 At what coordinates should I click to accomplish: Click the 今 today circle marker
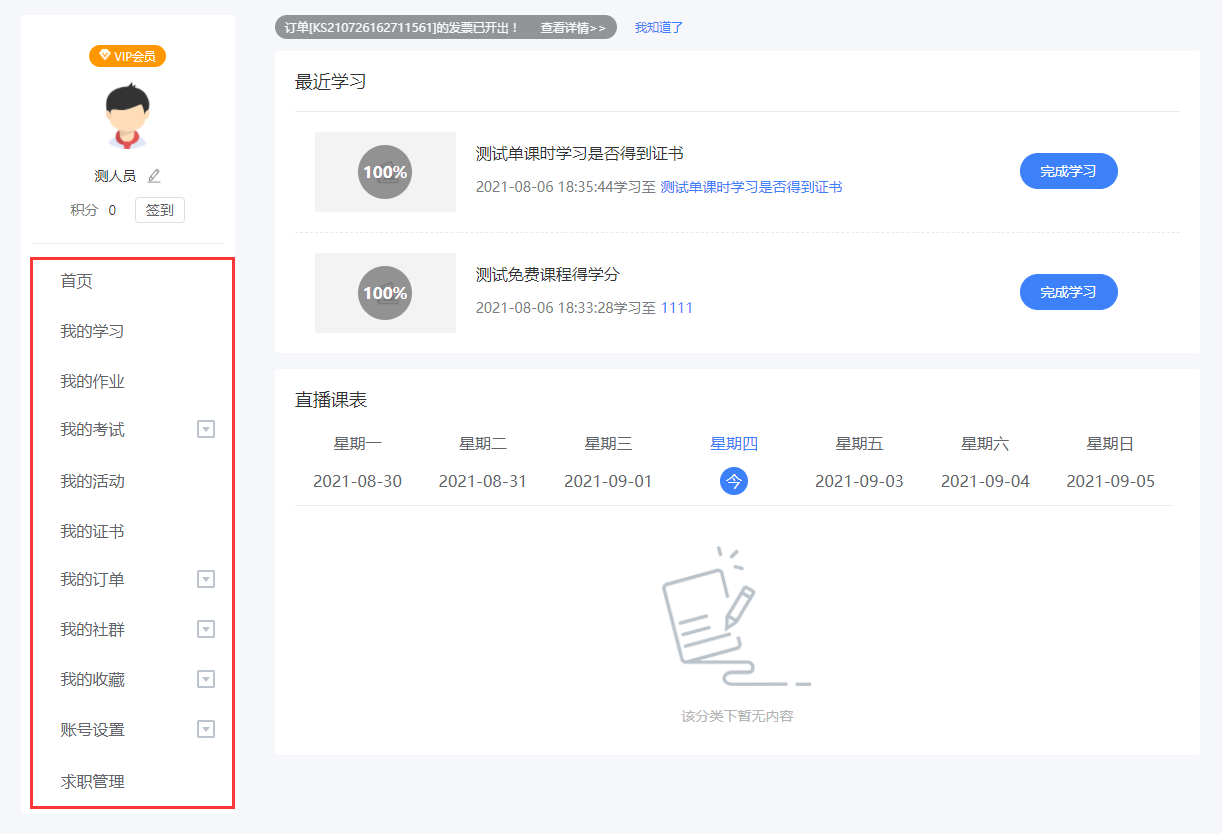click(x=734, y=481)
